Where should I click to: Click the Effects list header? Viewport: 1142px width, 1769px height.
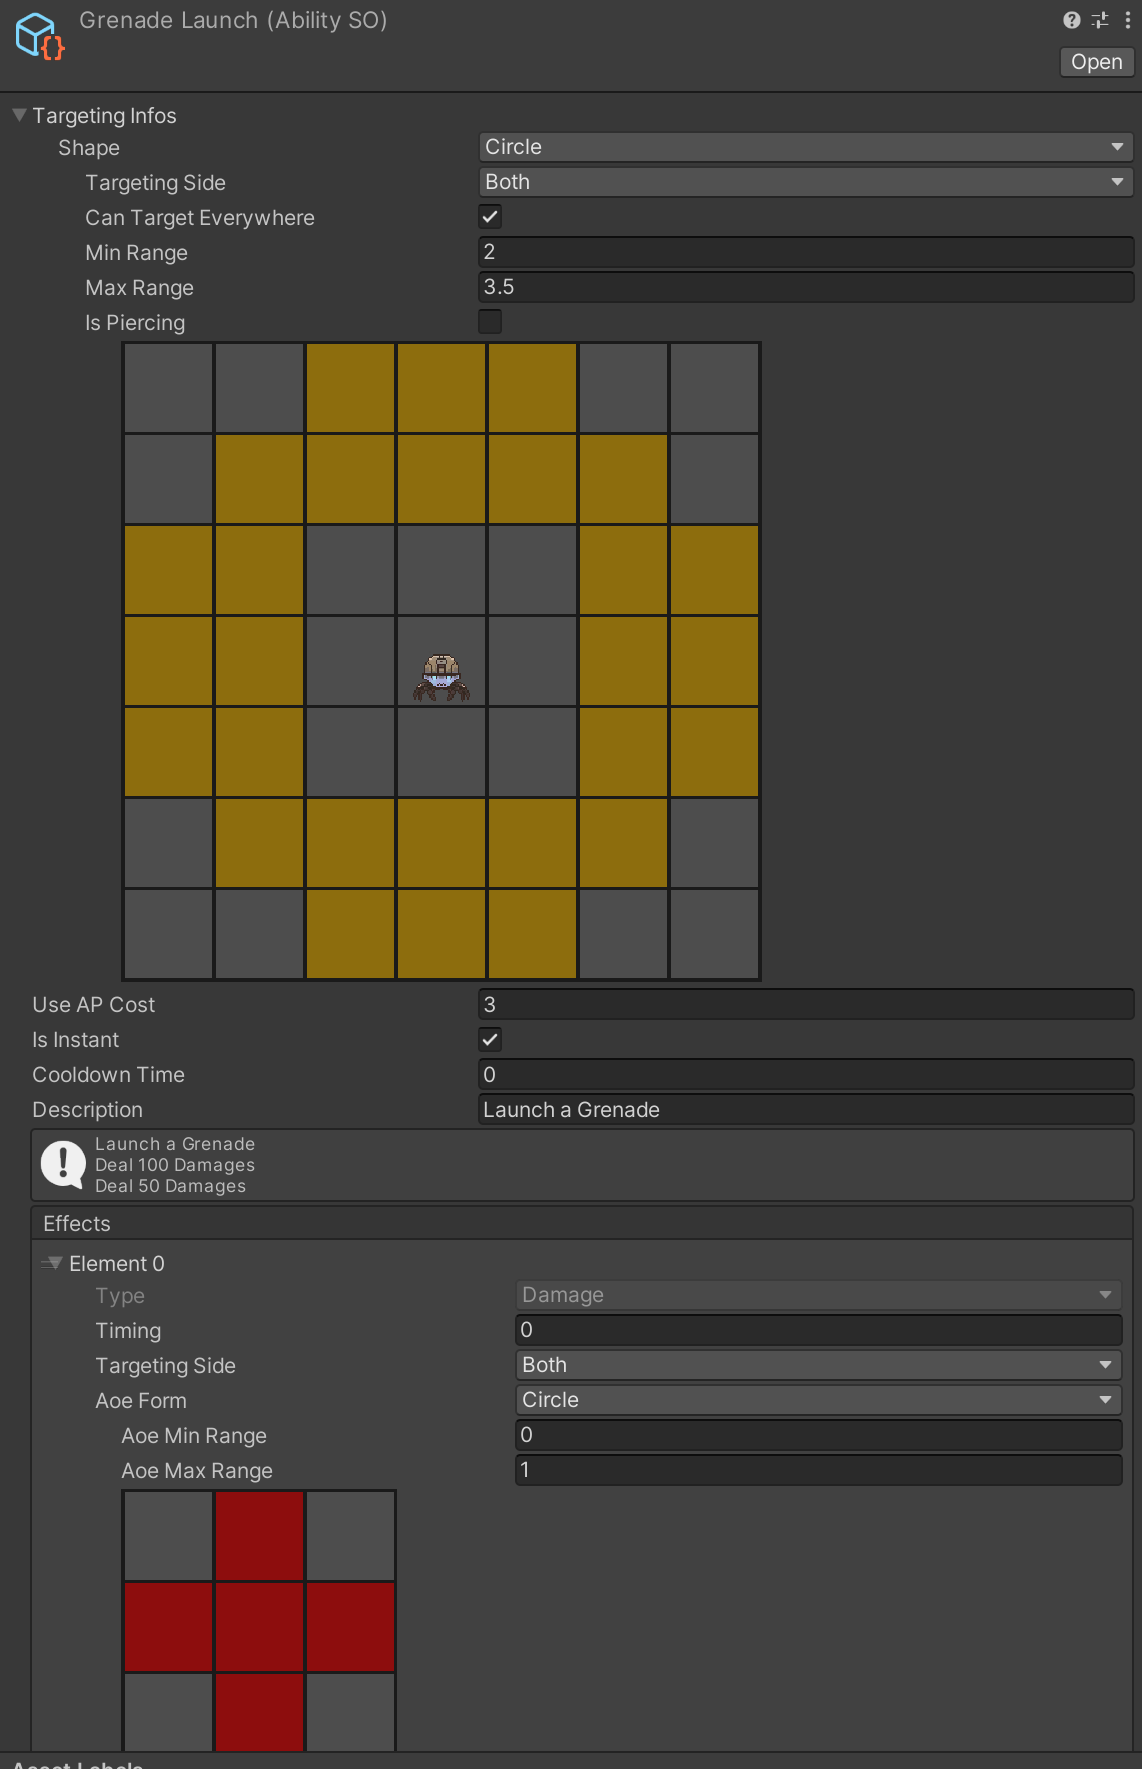pos(580,1224)
